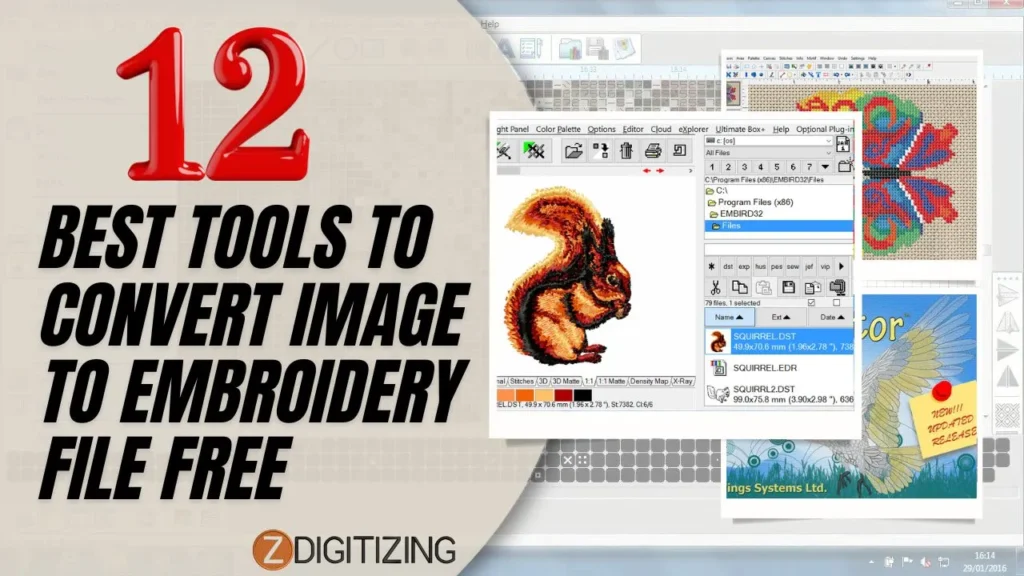The image size is (1024, 576).
Task: Click the Cut scissors icon
Action: 716,286
